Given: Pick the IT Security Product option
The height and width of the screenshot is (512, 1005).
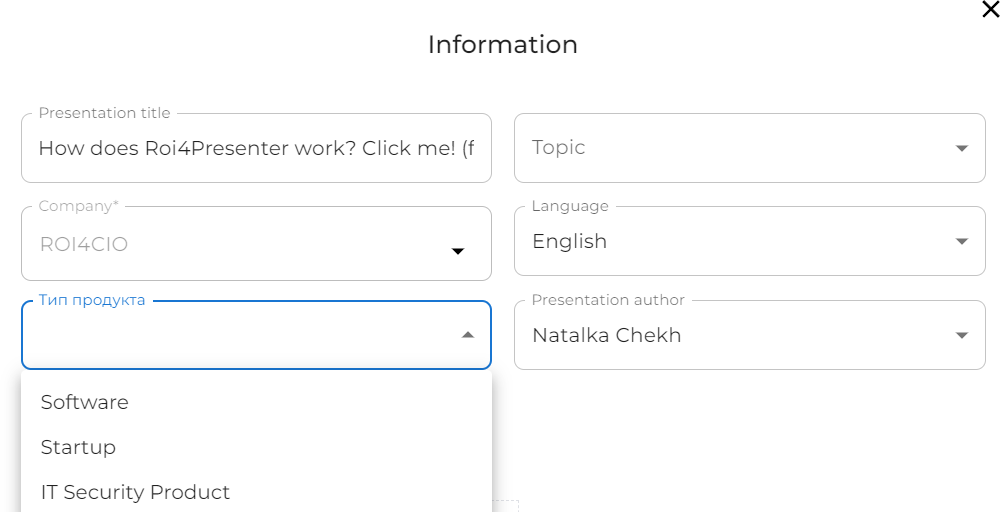Looking at the screenshot, I should tap(135, 492).
